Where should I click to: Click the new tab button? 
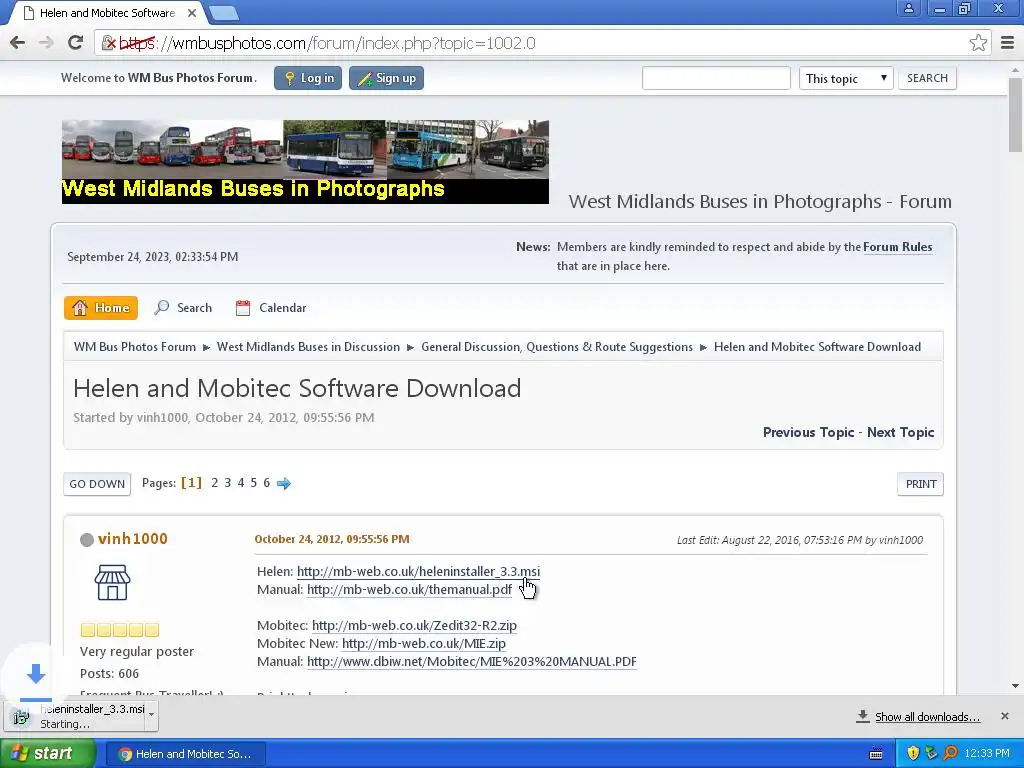click(x=224, y=12)
